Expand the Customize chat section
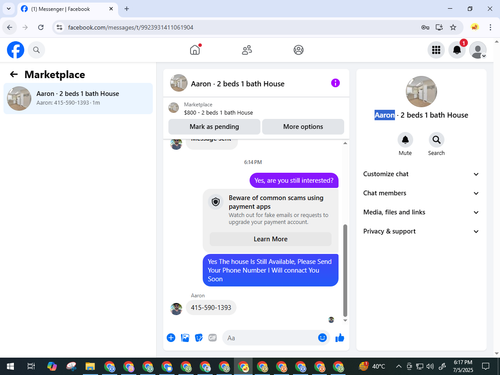 click(421, 174)
